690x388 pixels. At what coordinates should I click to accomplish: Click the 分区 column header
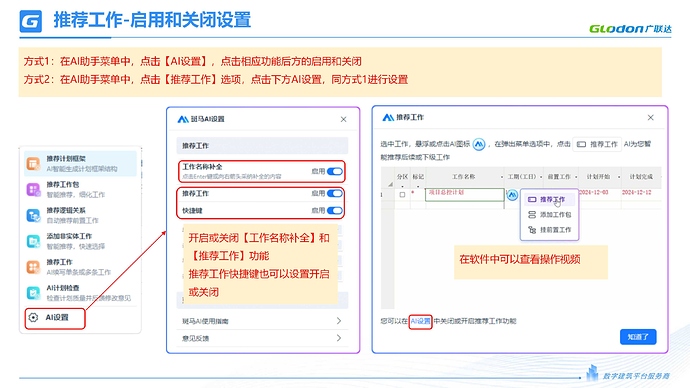402,176
